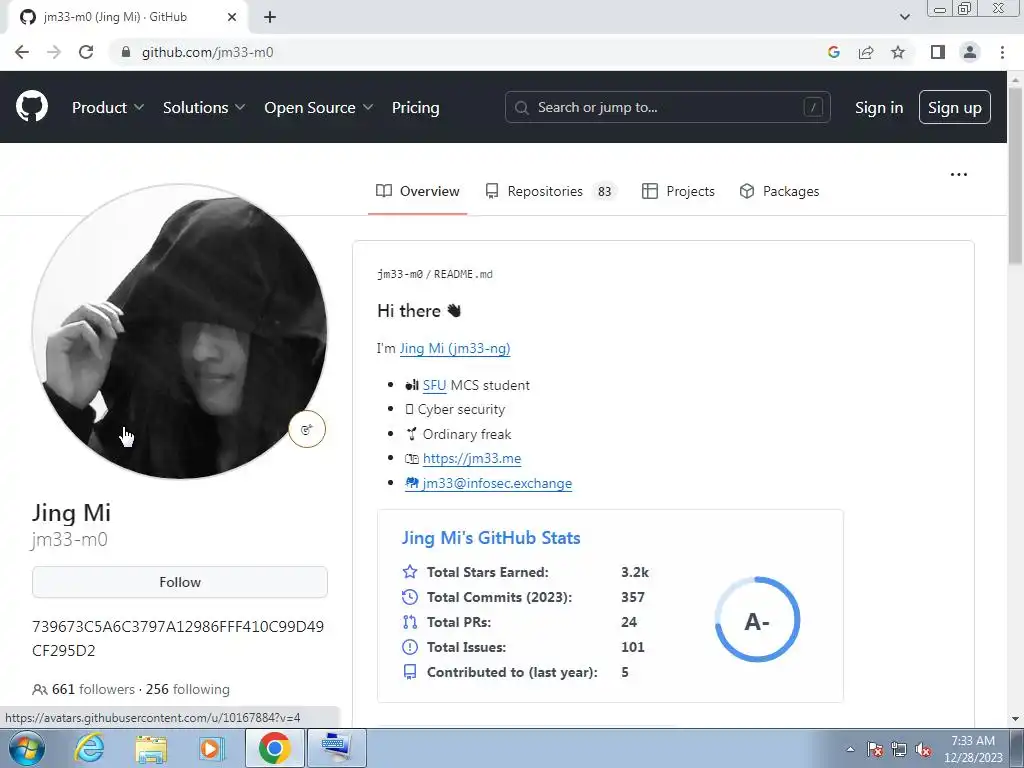Click the network tray icon
This screenshot has width=1024, height=768.
pyautogui.click(x=899, y=749)
